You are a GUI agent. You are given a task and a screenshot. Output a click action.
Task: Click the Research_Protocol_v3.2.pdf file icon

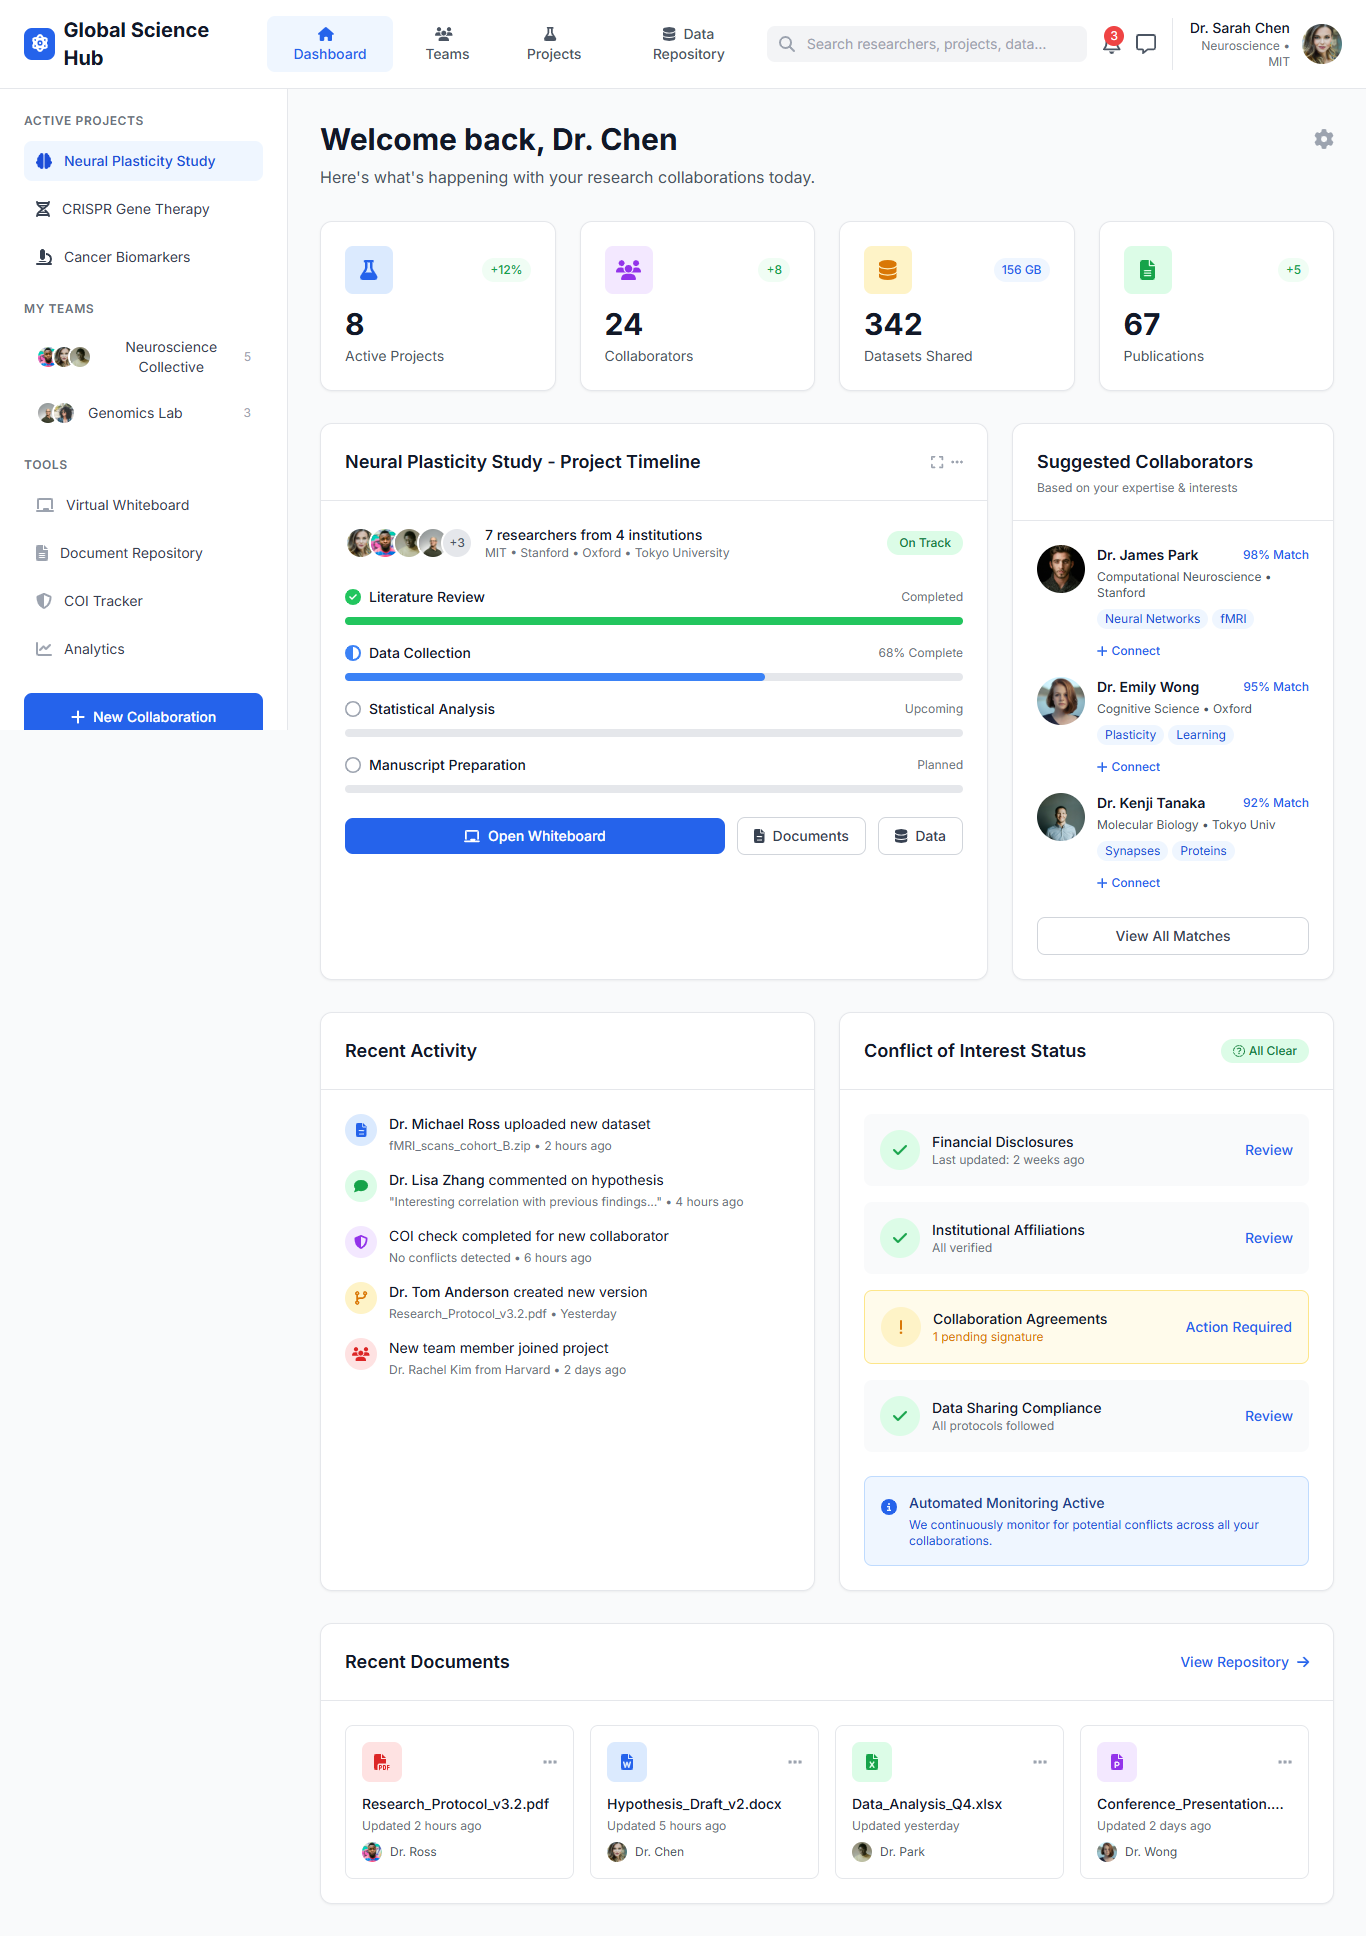pyautogui.click(x=382, y=1762)
